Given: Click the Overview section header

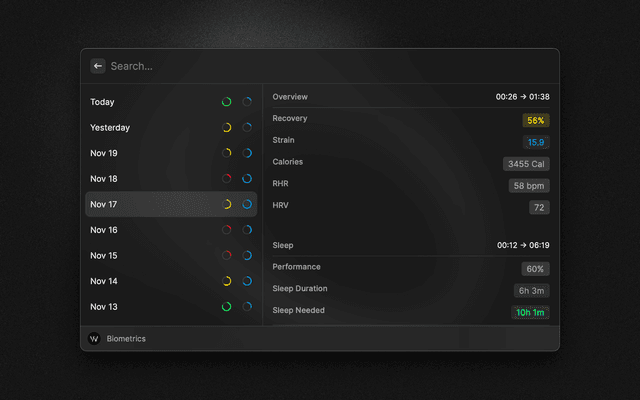Looking at the screenshot, I should 290,97.
